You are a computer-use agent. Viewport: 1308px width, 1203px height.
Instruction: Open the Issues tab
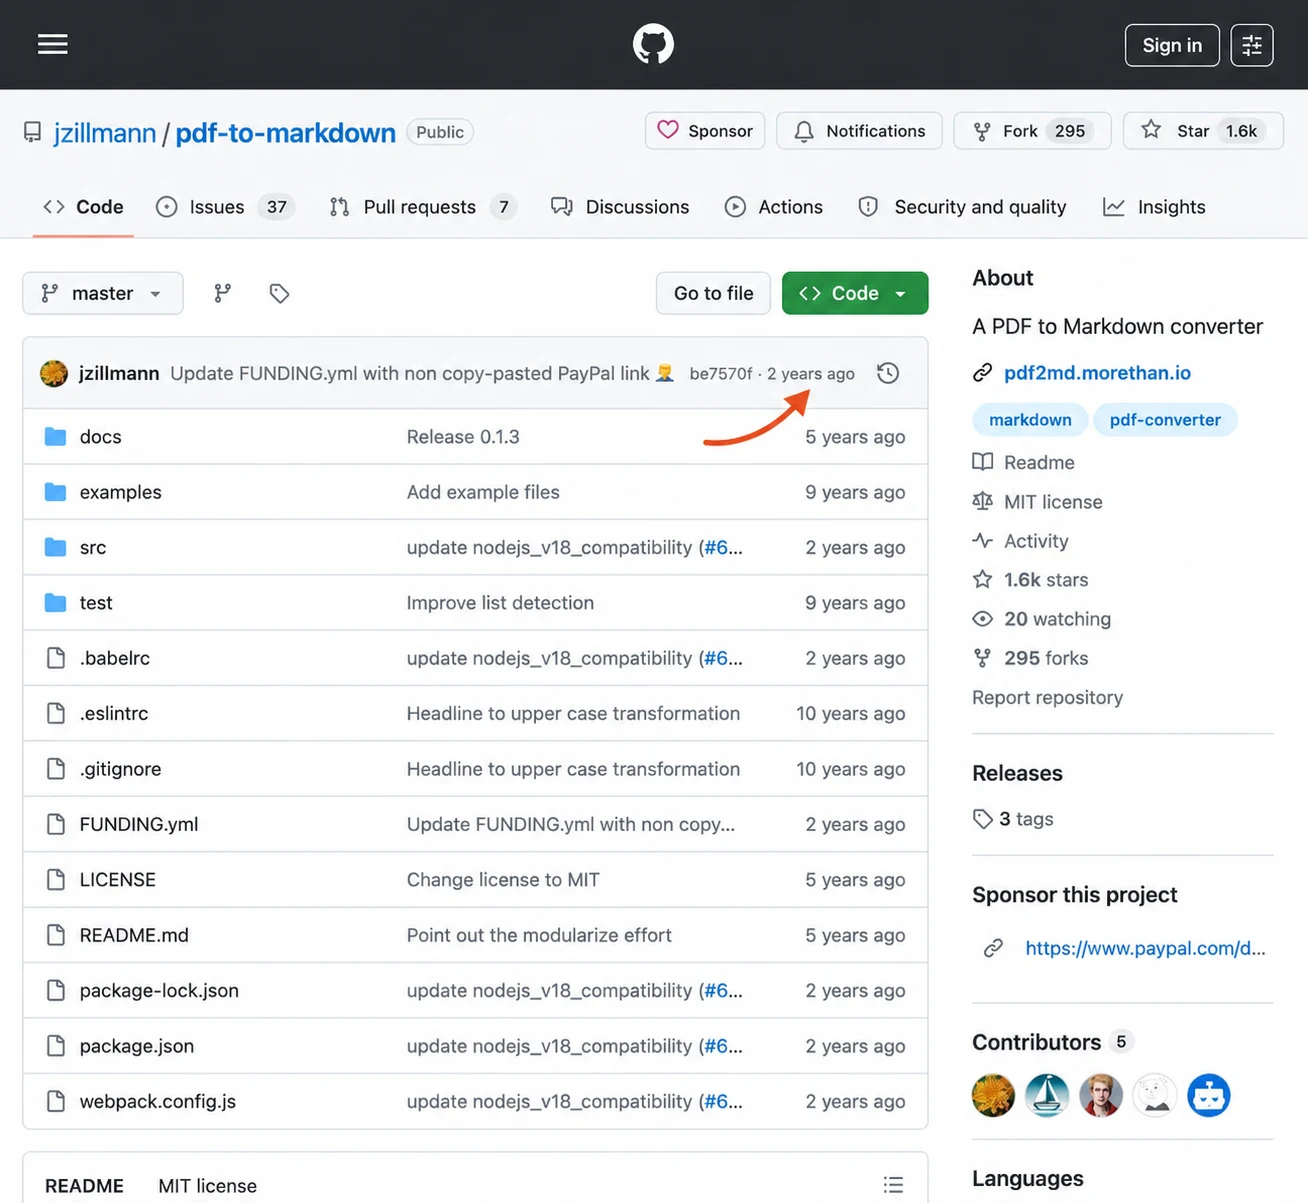225,207
